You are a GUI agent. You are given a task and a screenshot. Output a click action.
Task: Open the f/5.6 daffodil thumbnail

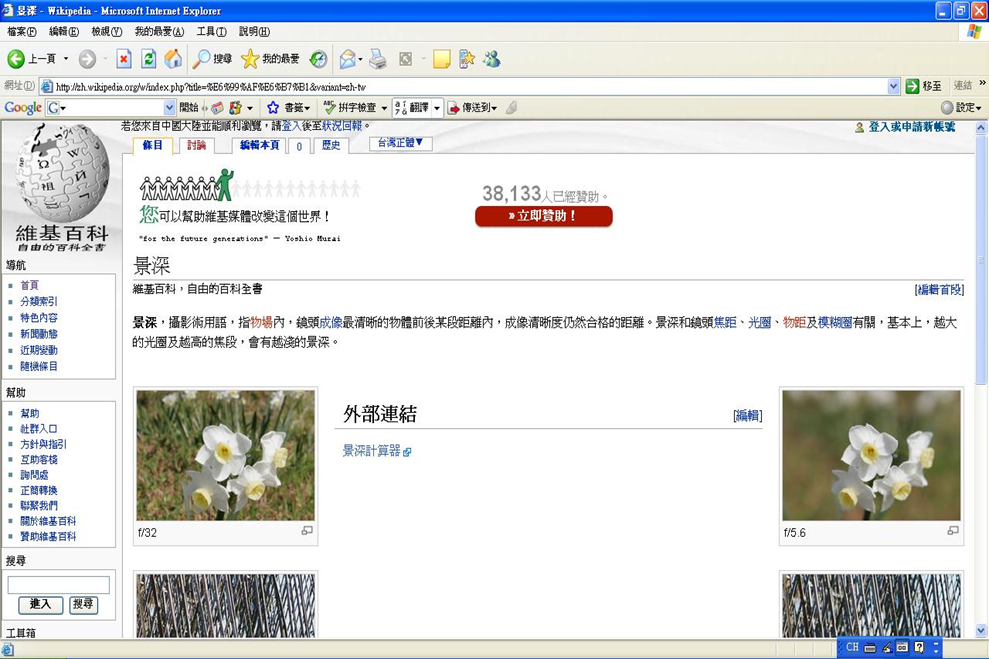(871, 455)
